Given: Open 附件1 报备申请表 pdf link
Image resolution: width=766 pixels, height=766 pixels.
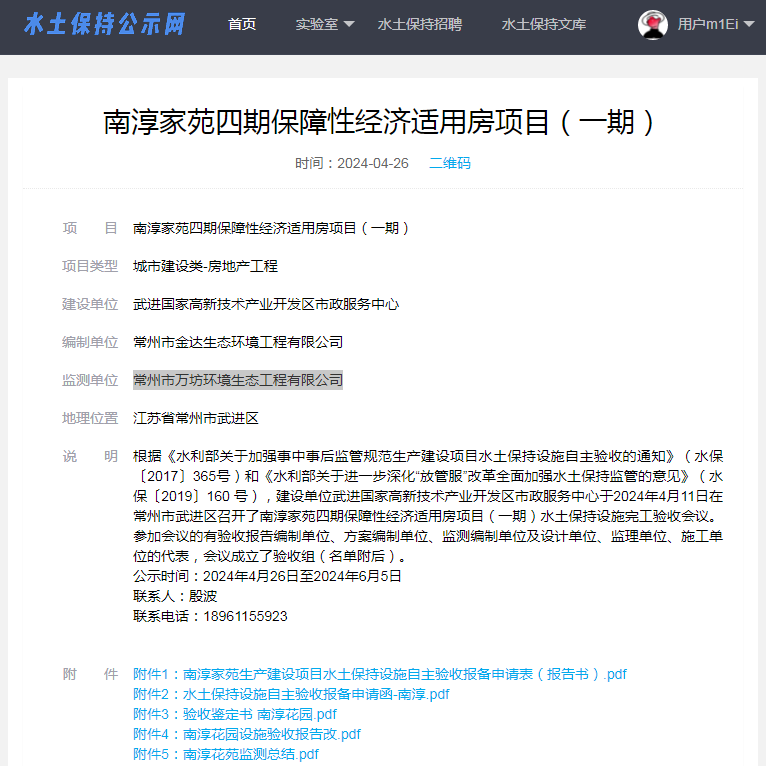Looking at the screenshot, I should (380, 674).
